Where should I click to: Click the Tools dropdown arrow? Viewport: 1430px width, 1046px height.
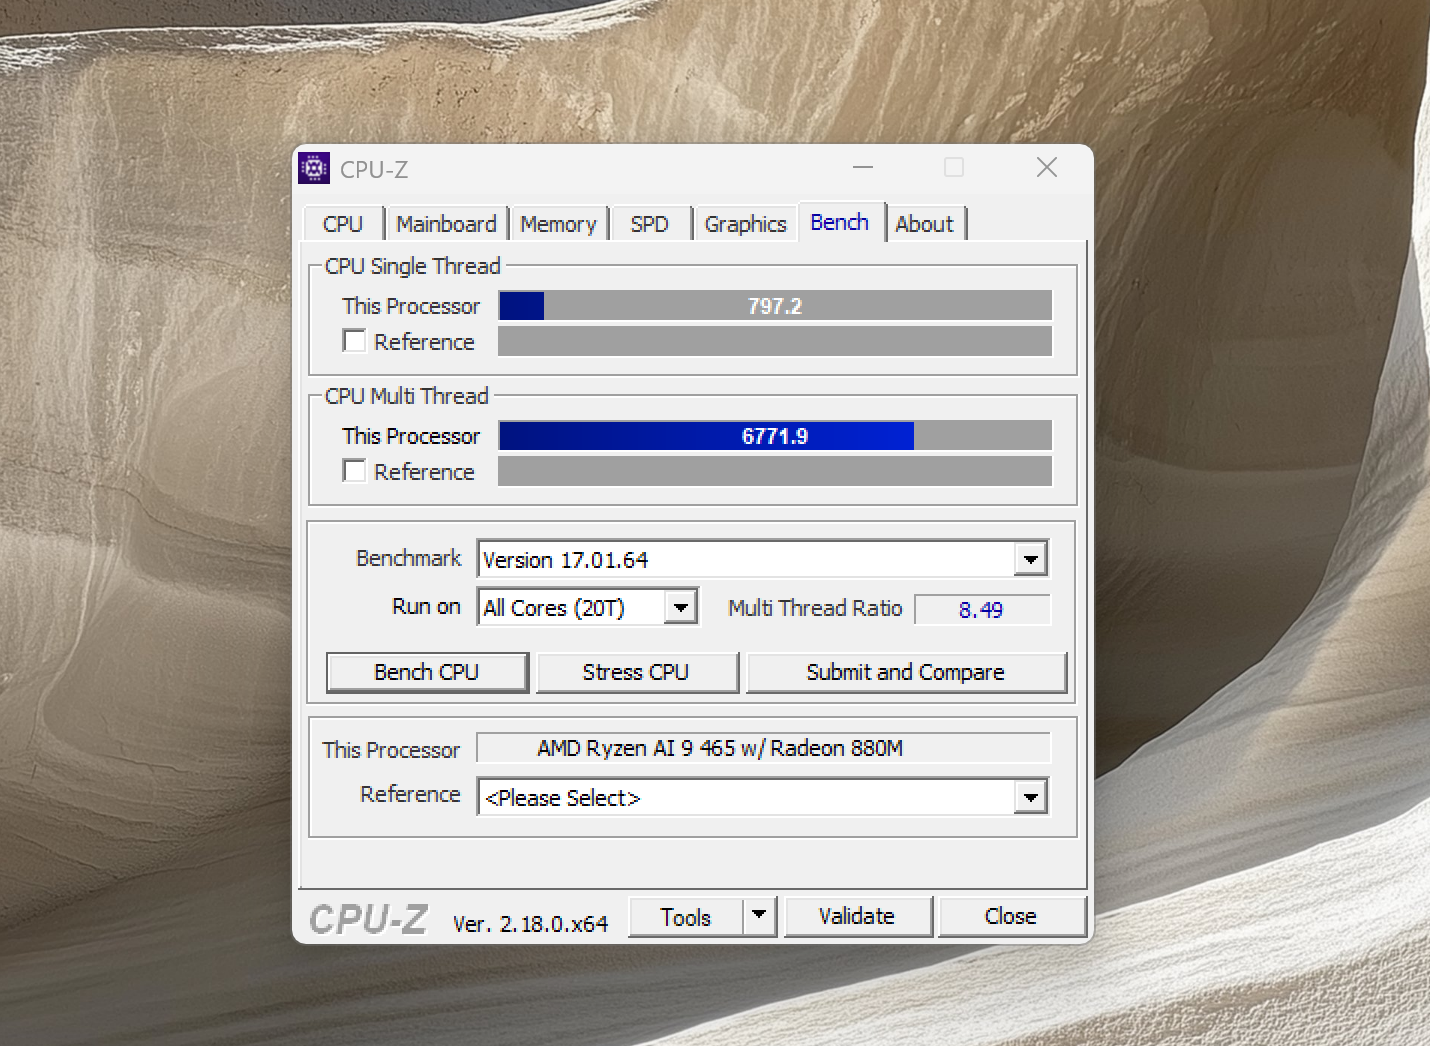coord(759,916)
